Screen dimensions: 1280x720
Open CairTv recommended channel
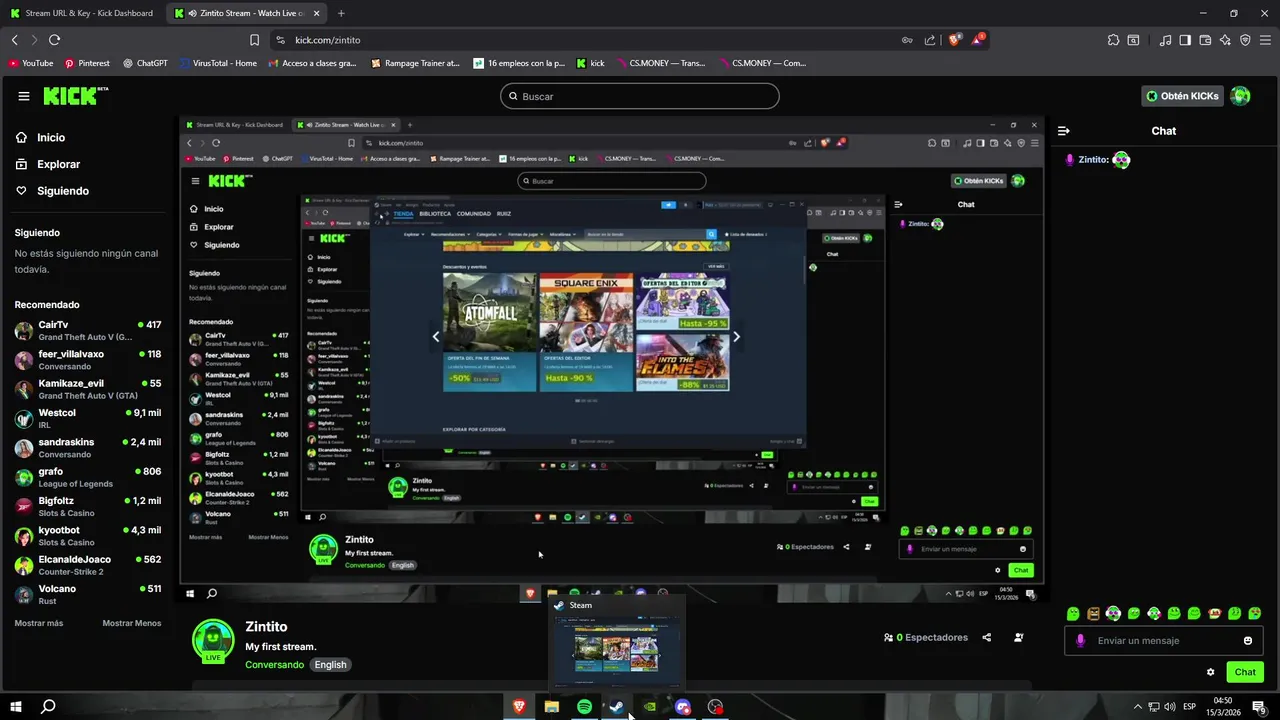pyautogui.click(x=88, y=331)
